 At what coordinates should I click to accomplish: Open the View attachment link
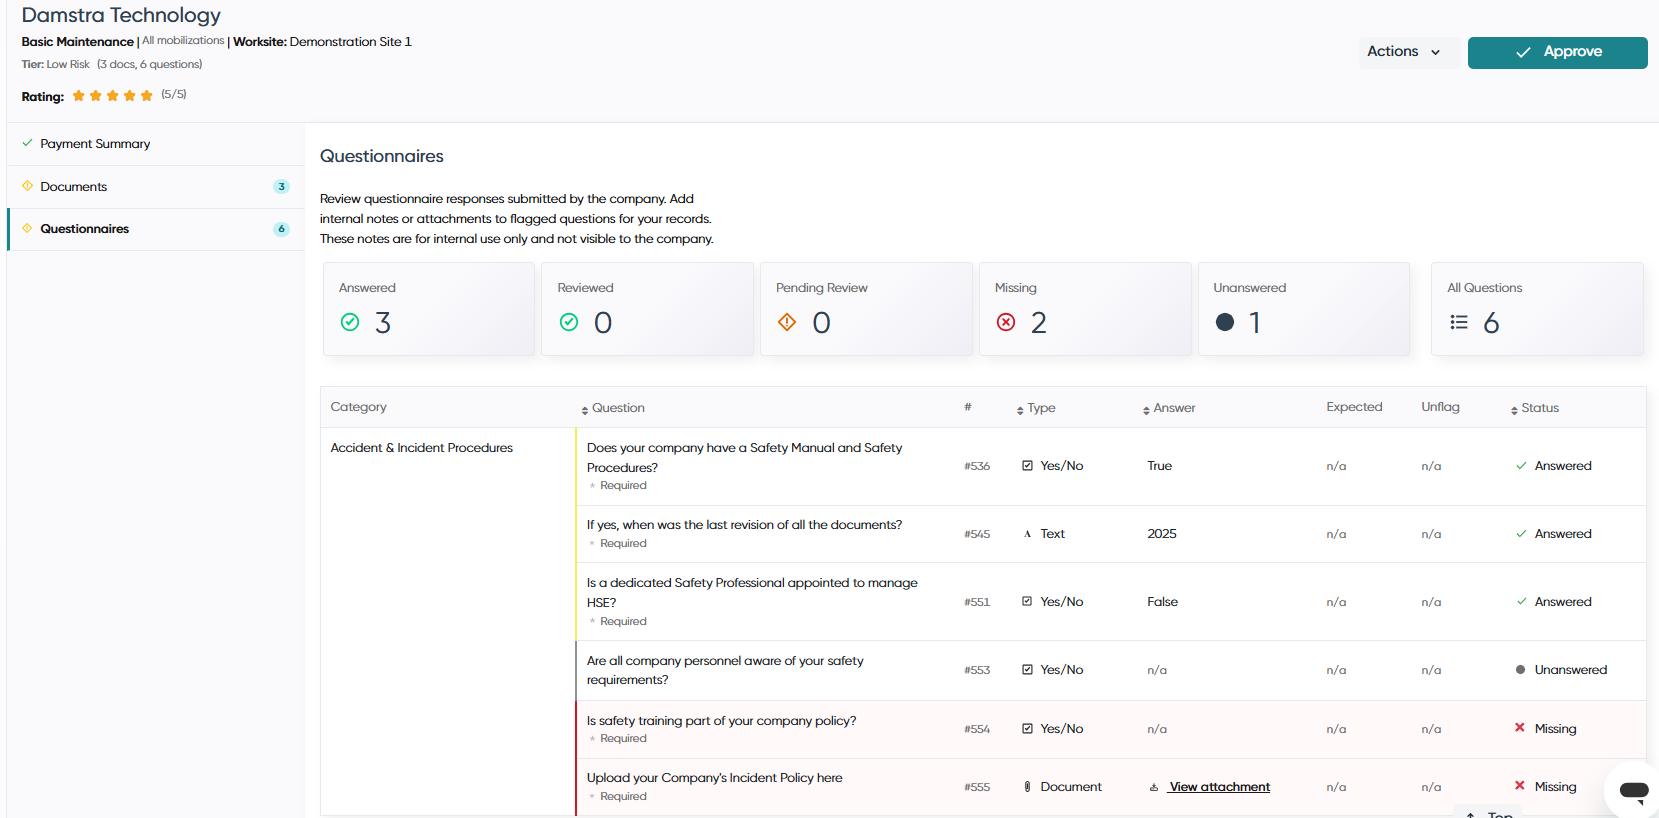(1219, 787)
